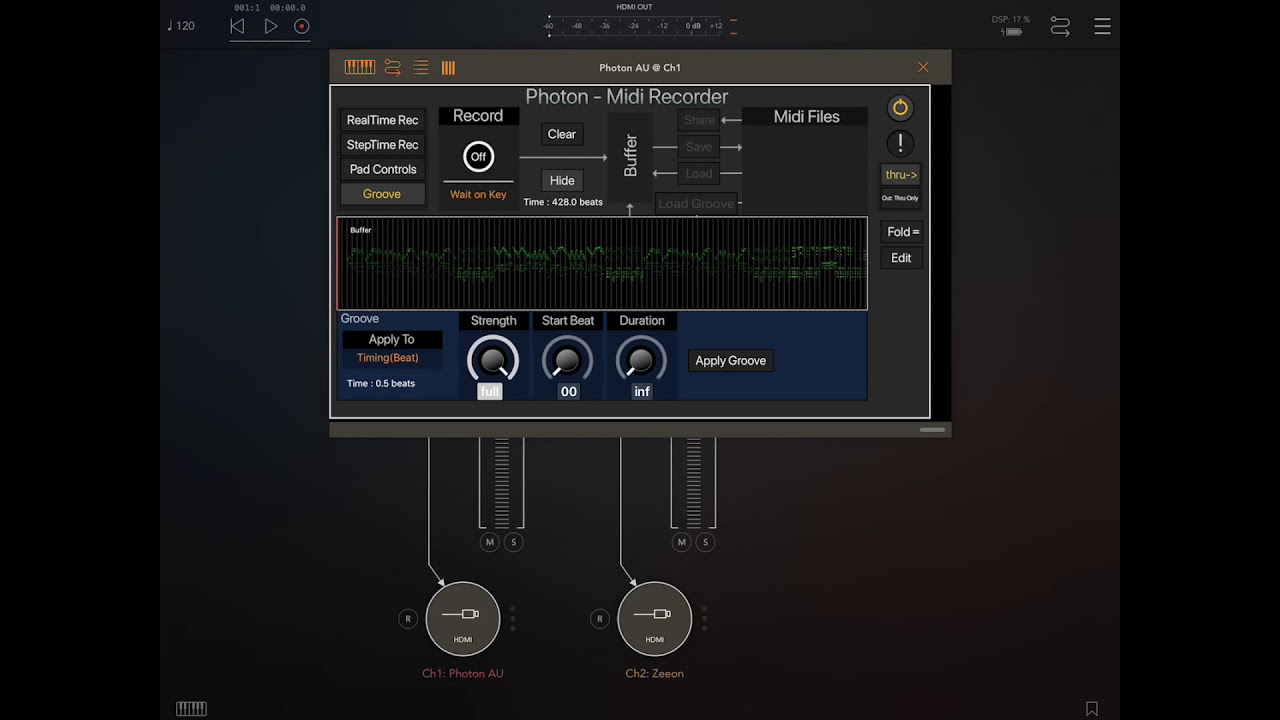Click the Share button
The width and height of the screenshot is (1280, 720).
tap(699, 120)
